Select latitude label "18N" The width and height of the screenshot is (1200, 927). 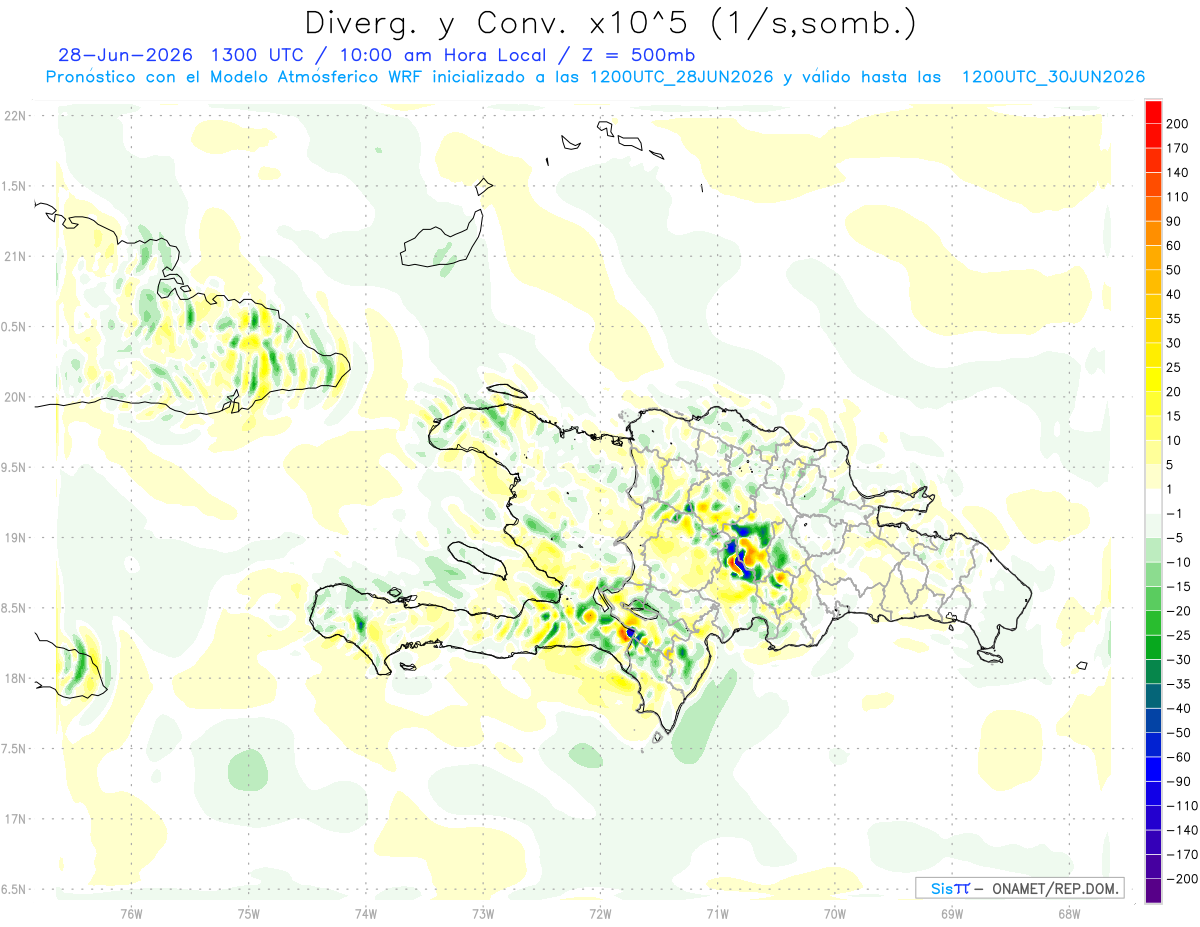click(x=14, y=678)
